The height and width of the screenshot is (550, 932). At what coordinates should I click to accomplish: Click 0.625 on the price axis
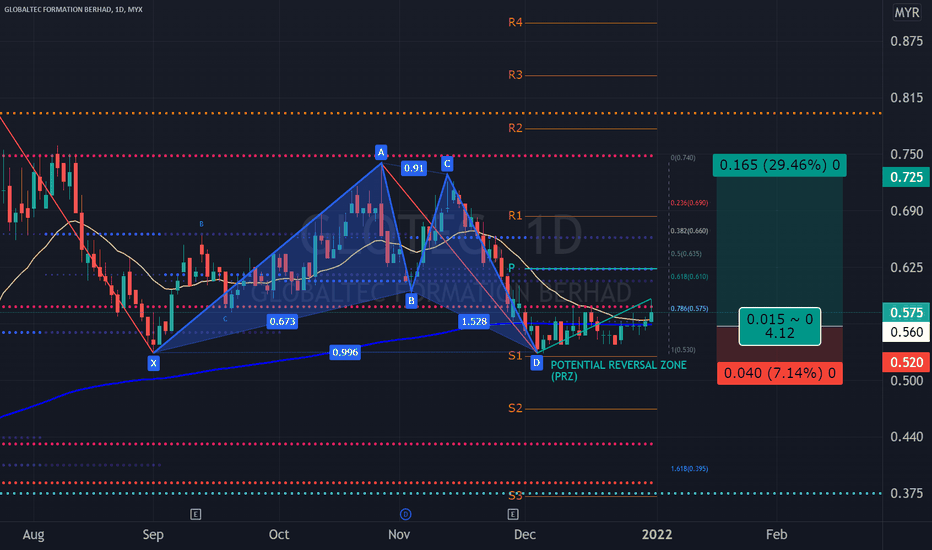pos(906,268)
